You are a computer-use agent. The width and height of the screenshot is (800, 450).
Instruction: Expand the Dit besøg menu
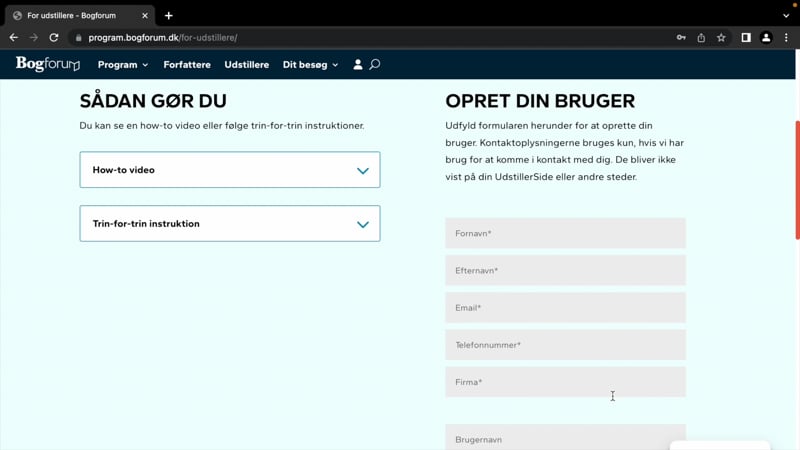tap(310, 65)
